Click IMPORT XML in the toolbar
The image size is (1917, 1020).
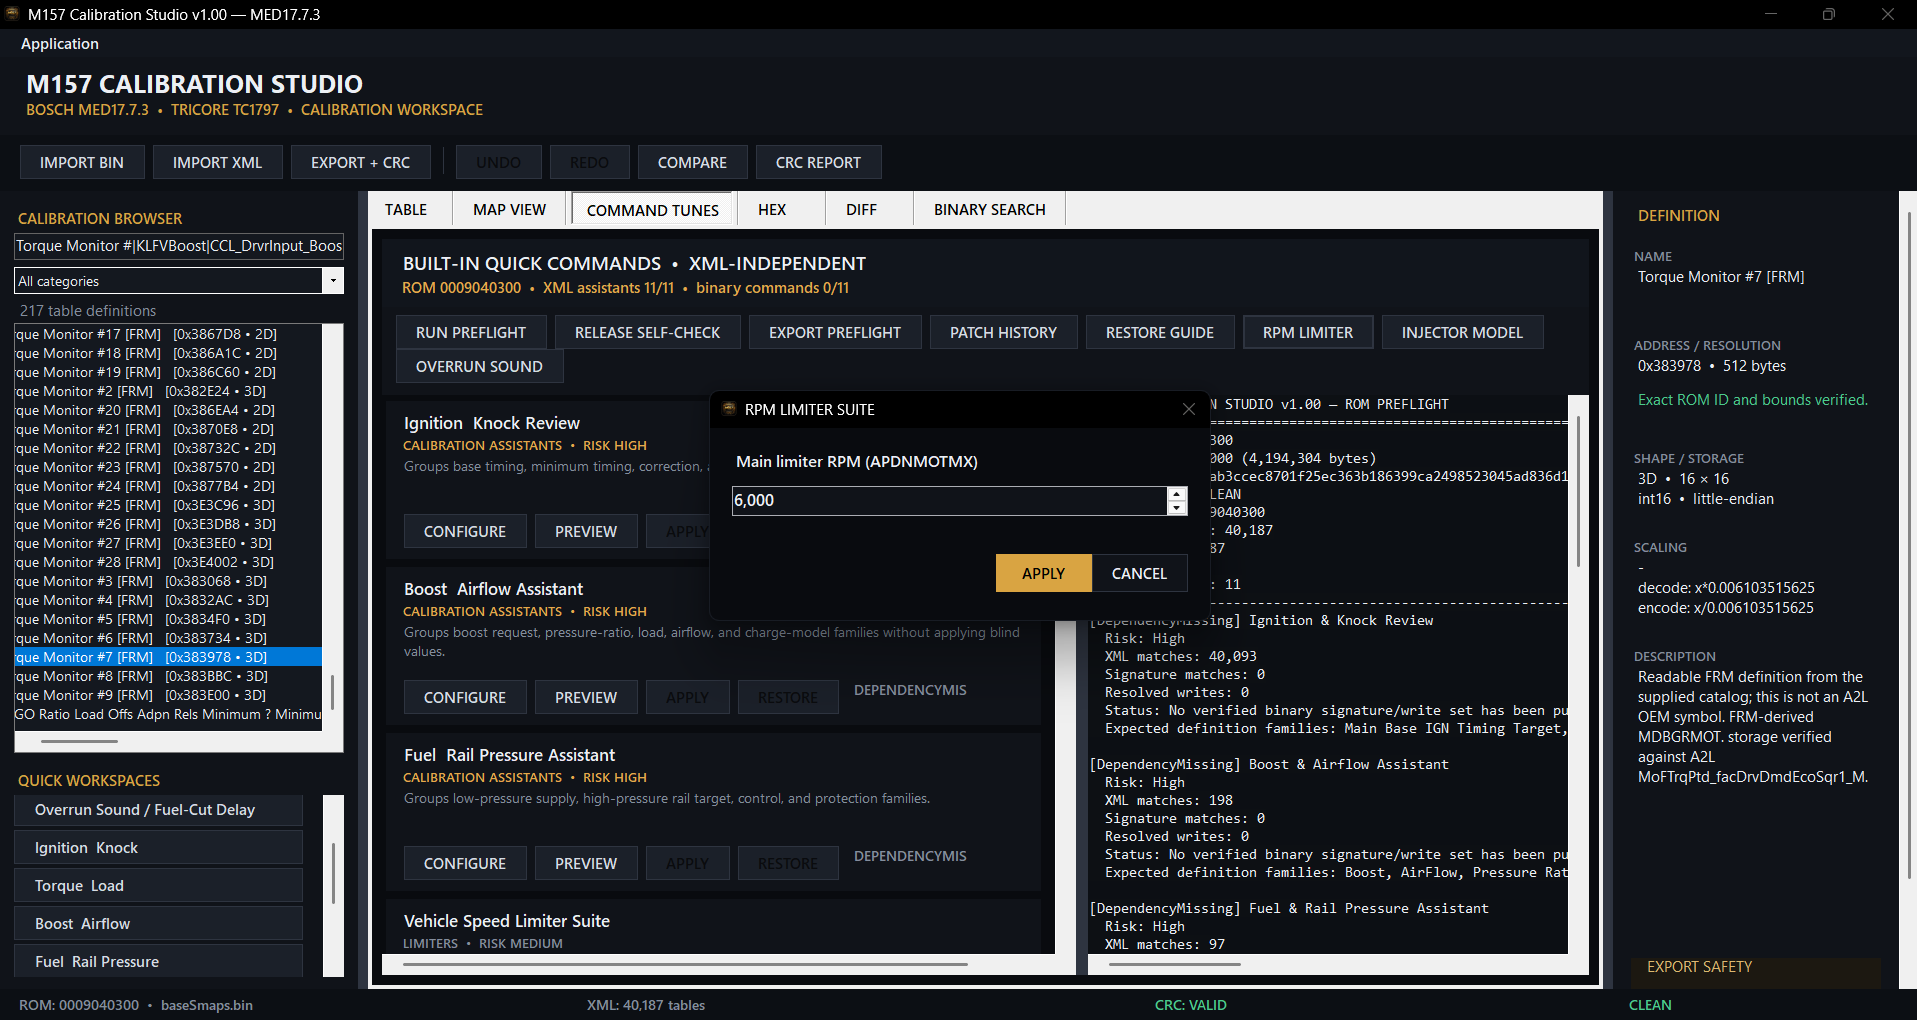(217, 162)
